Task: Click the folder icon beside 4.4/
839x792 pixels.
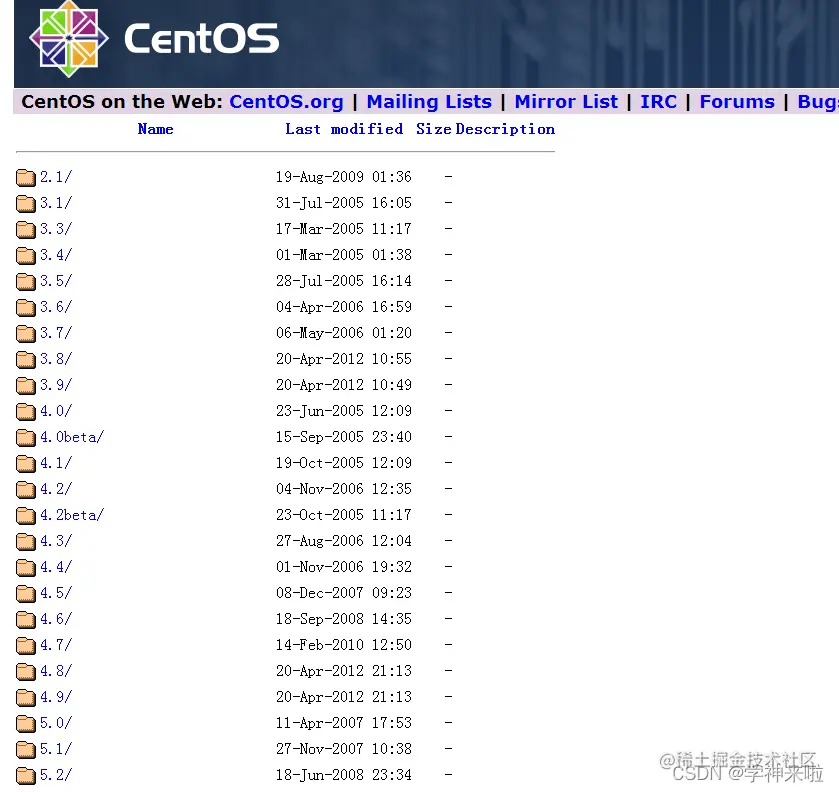Action: tap(26, 567)
